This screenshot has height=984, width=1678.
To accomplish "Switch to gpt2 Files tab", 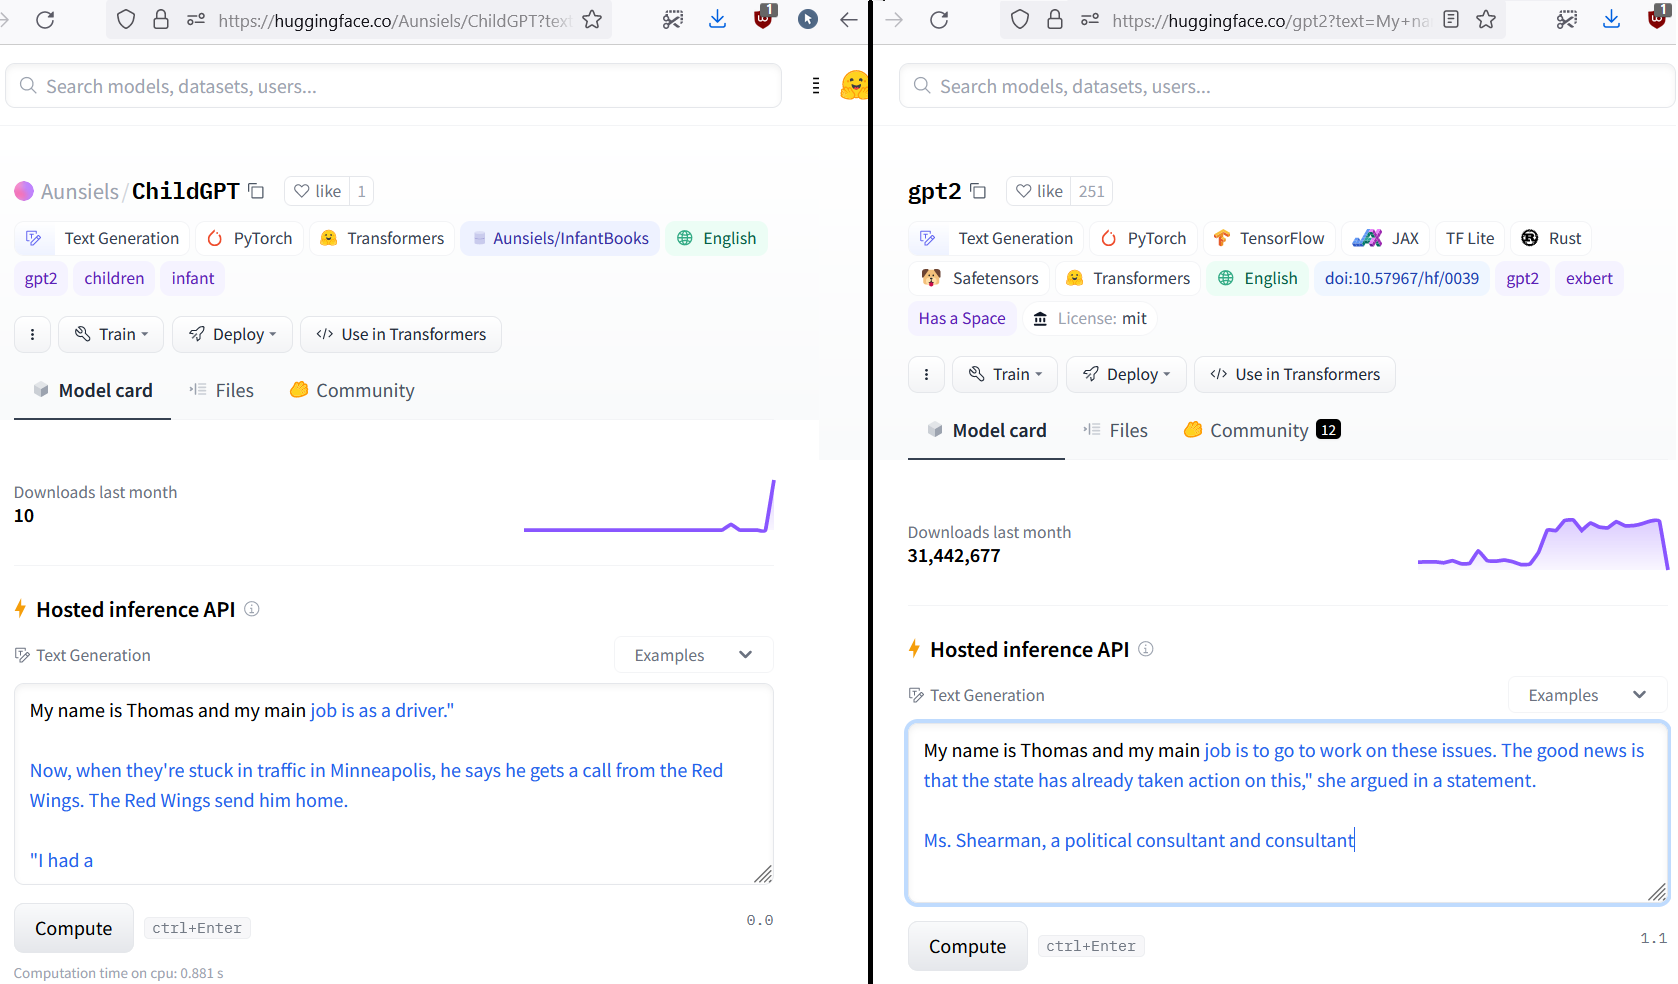I will click(1116, 430).
